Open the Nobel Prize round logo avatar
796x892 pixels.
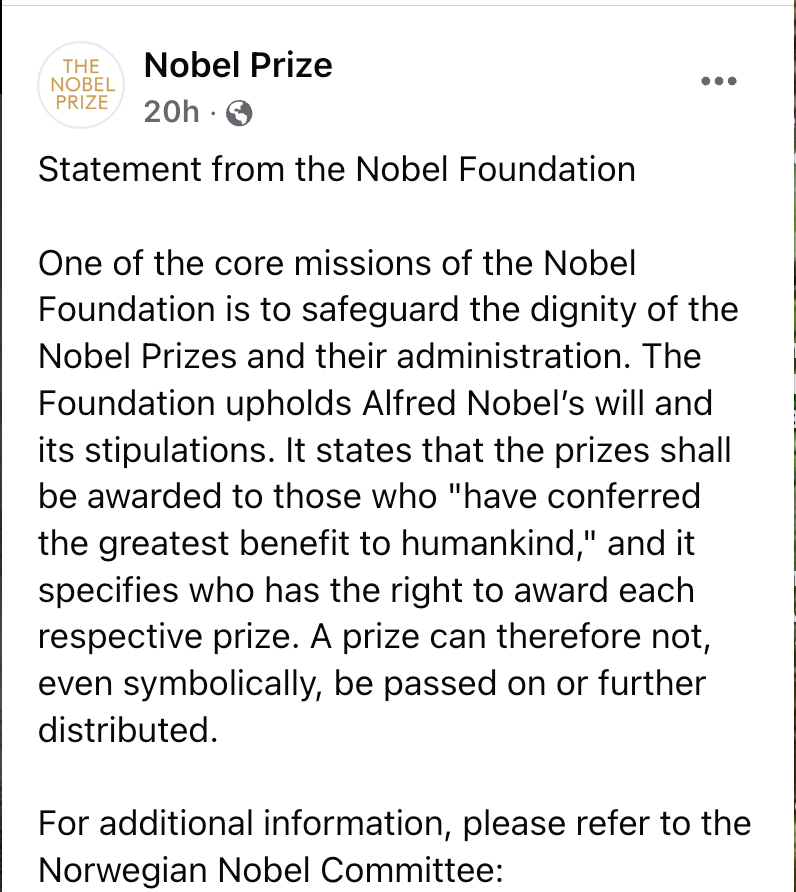pyautogui.click(x=80, y=84)
